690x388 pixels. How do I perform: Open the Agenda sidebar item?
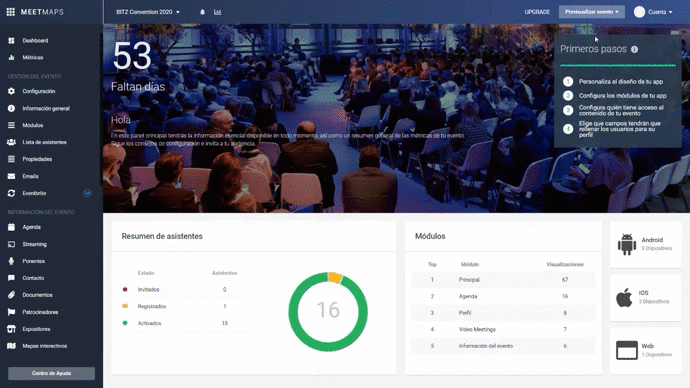tap(31, 227)
